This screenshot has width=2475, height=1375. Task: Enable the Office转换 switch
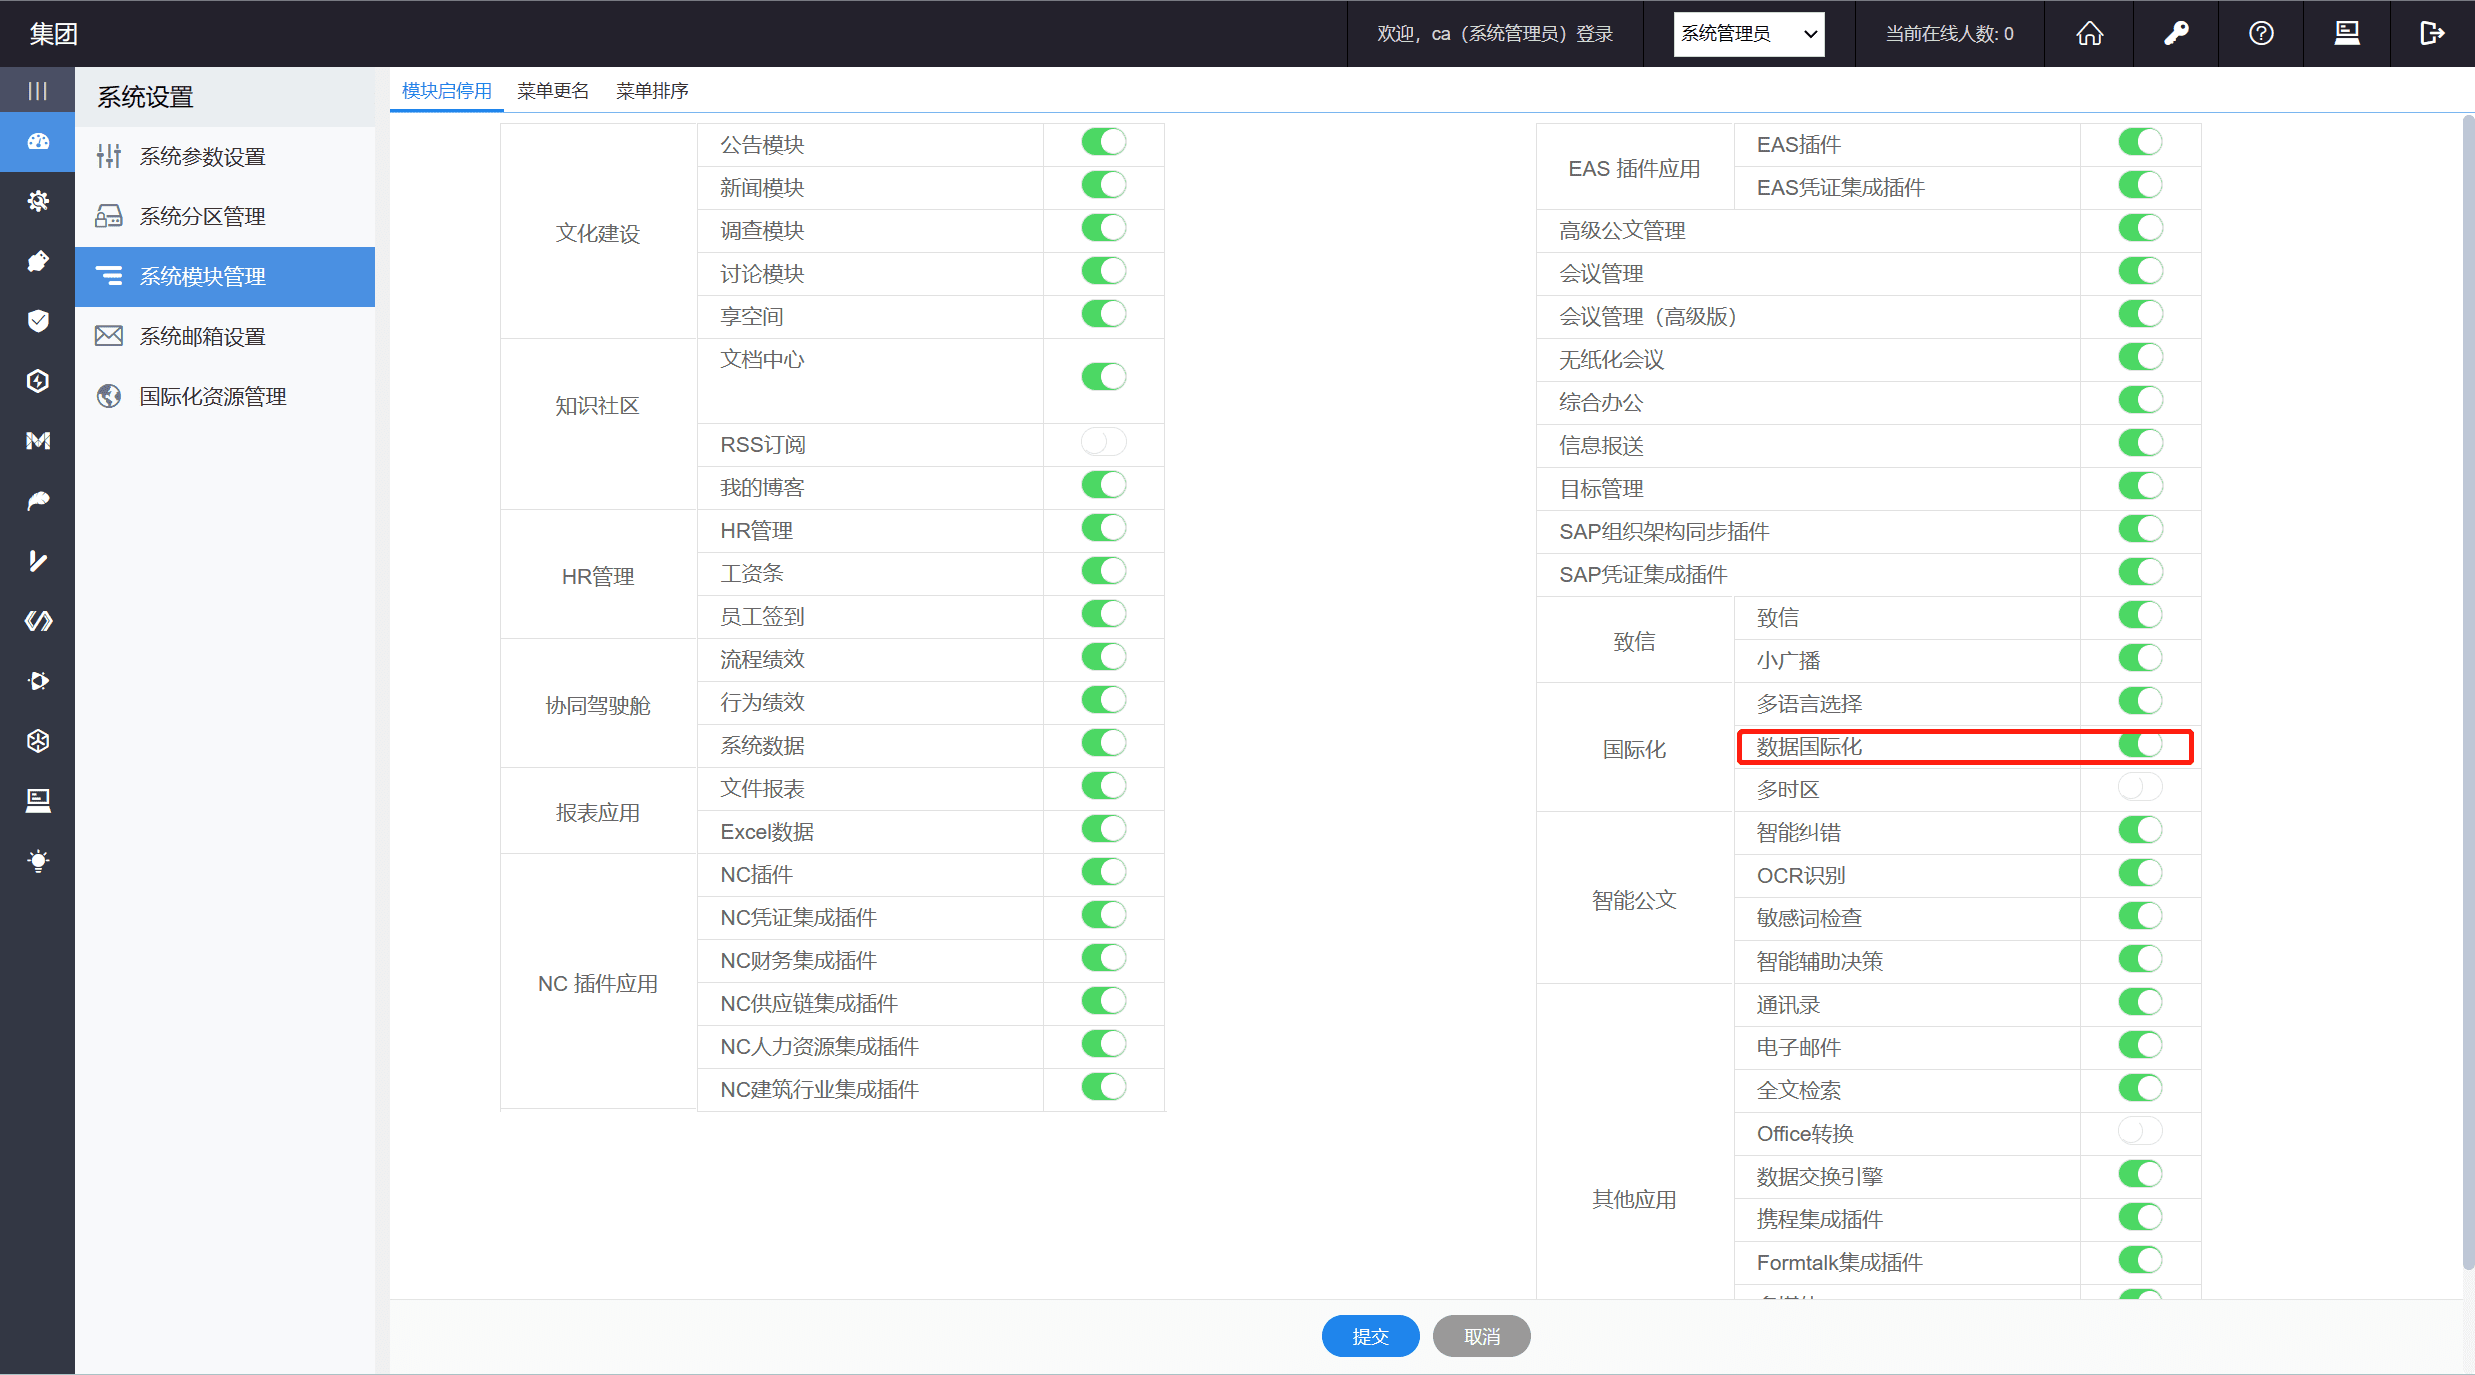(x=2140, y=1131)
